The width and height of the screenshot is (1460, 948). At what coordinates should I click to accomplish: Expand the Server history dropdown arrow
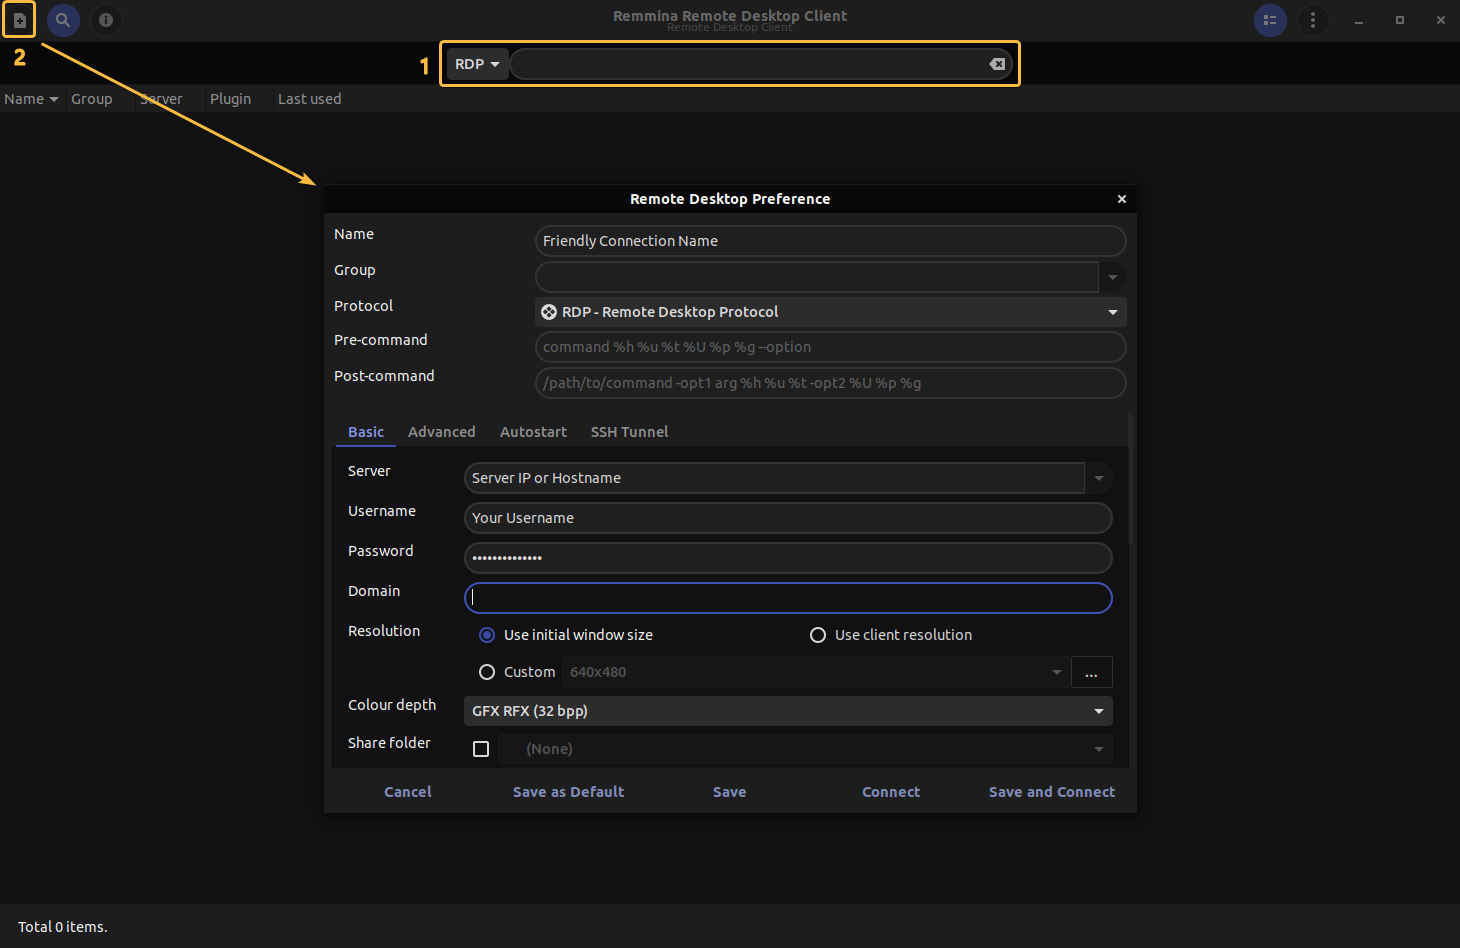(x=1099, y=478)
